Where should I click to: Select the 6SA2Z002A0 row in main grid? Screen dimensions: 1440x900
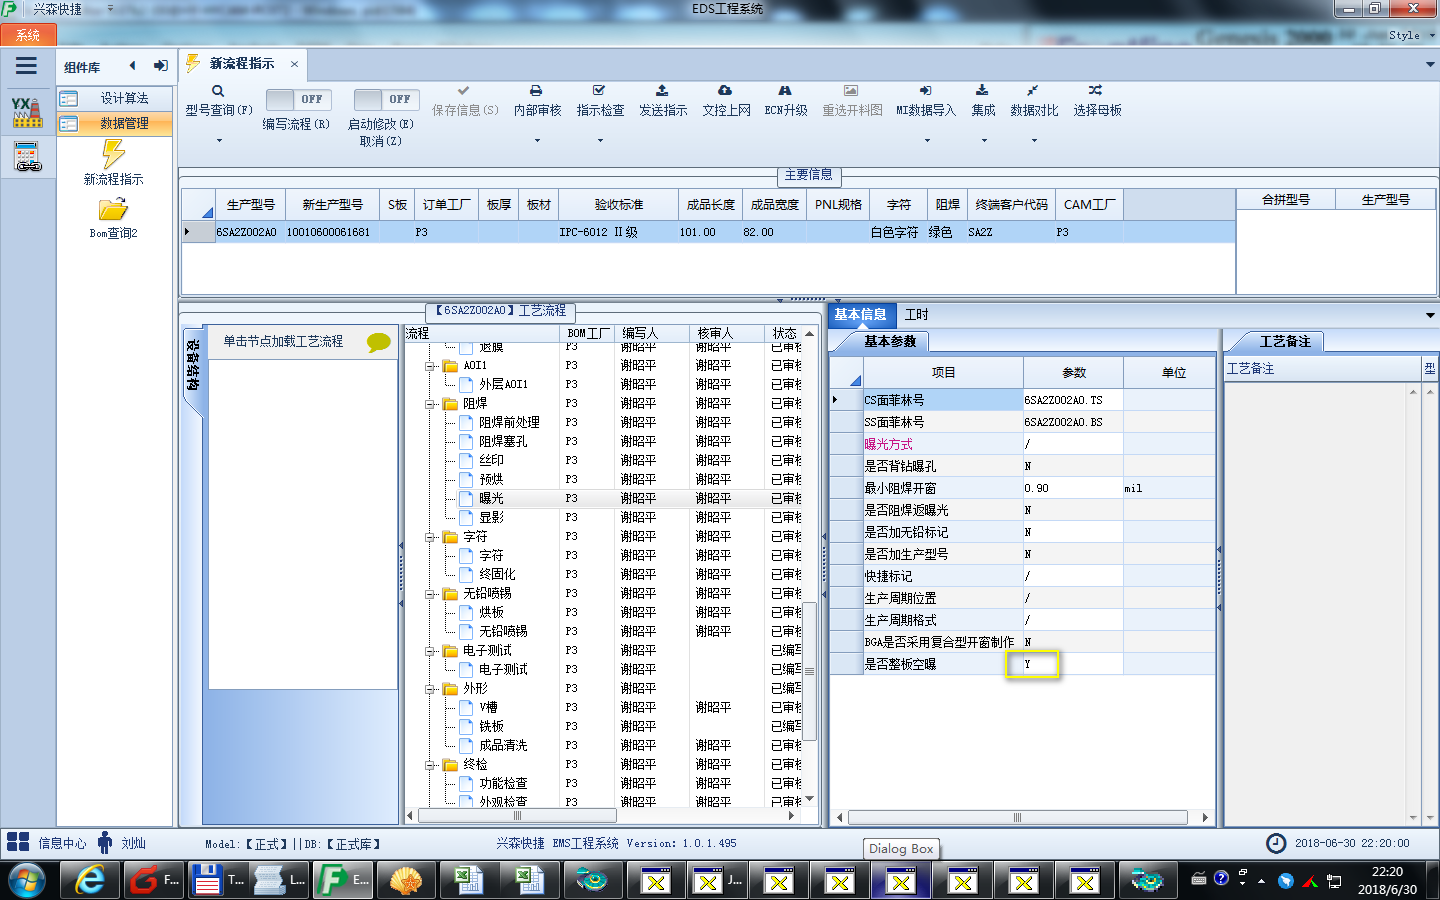(708, 232)
